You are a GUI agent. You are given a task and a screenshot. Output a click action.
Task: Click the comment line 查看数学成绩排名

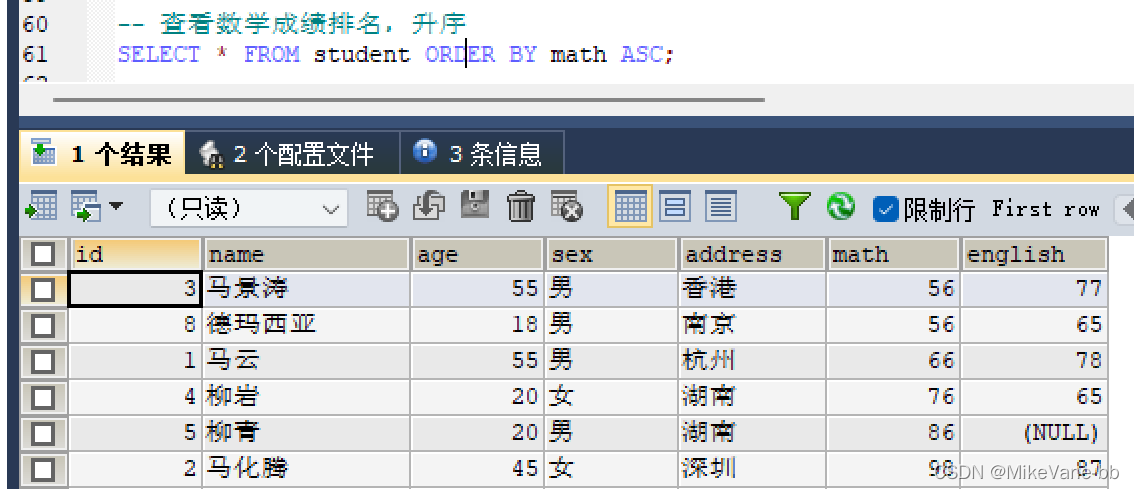click(292, 24)
